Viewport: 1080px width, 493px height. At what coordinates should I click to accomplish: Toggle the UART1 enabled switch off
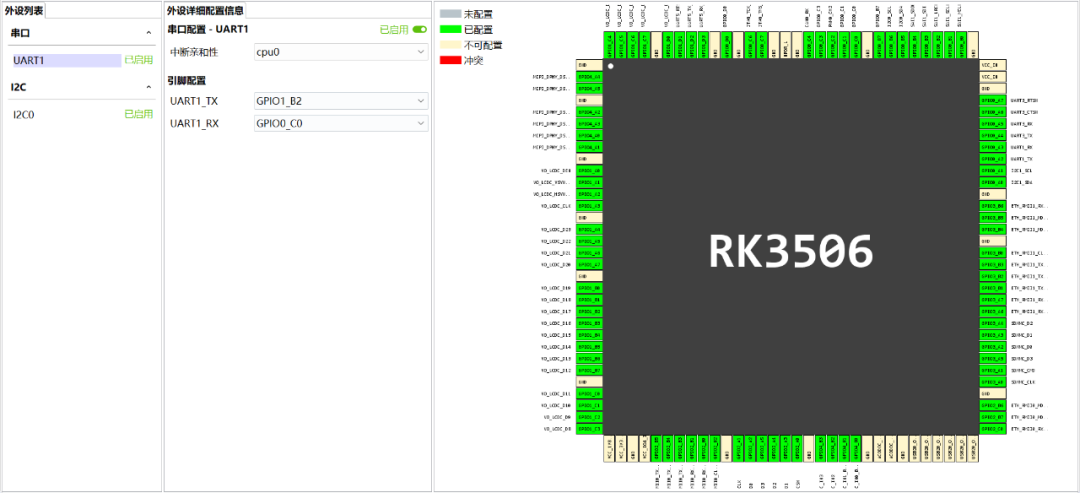pos(419,30)
